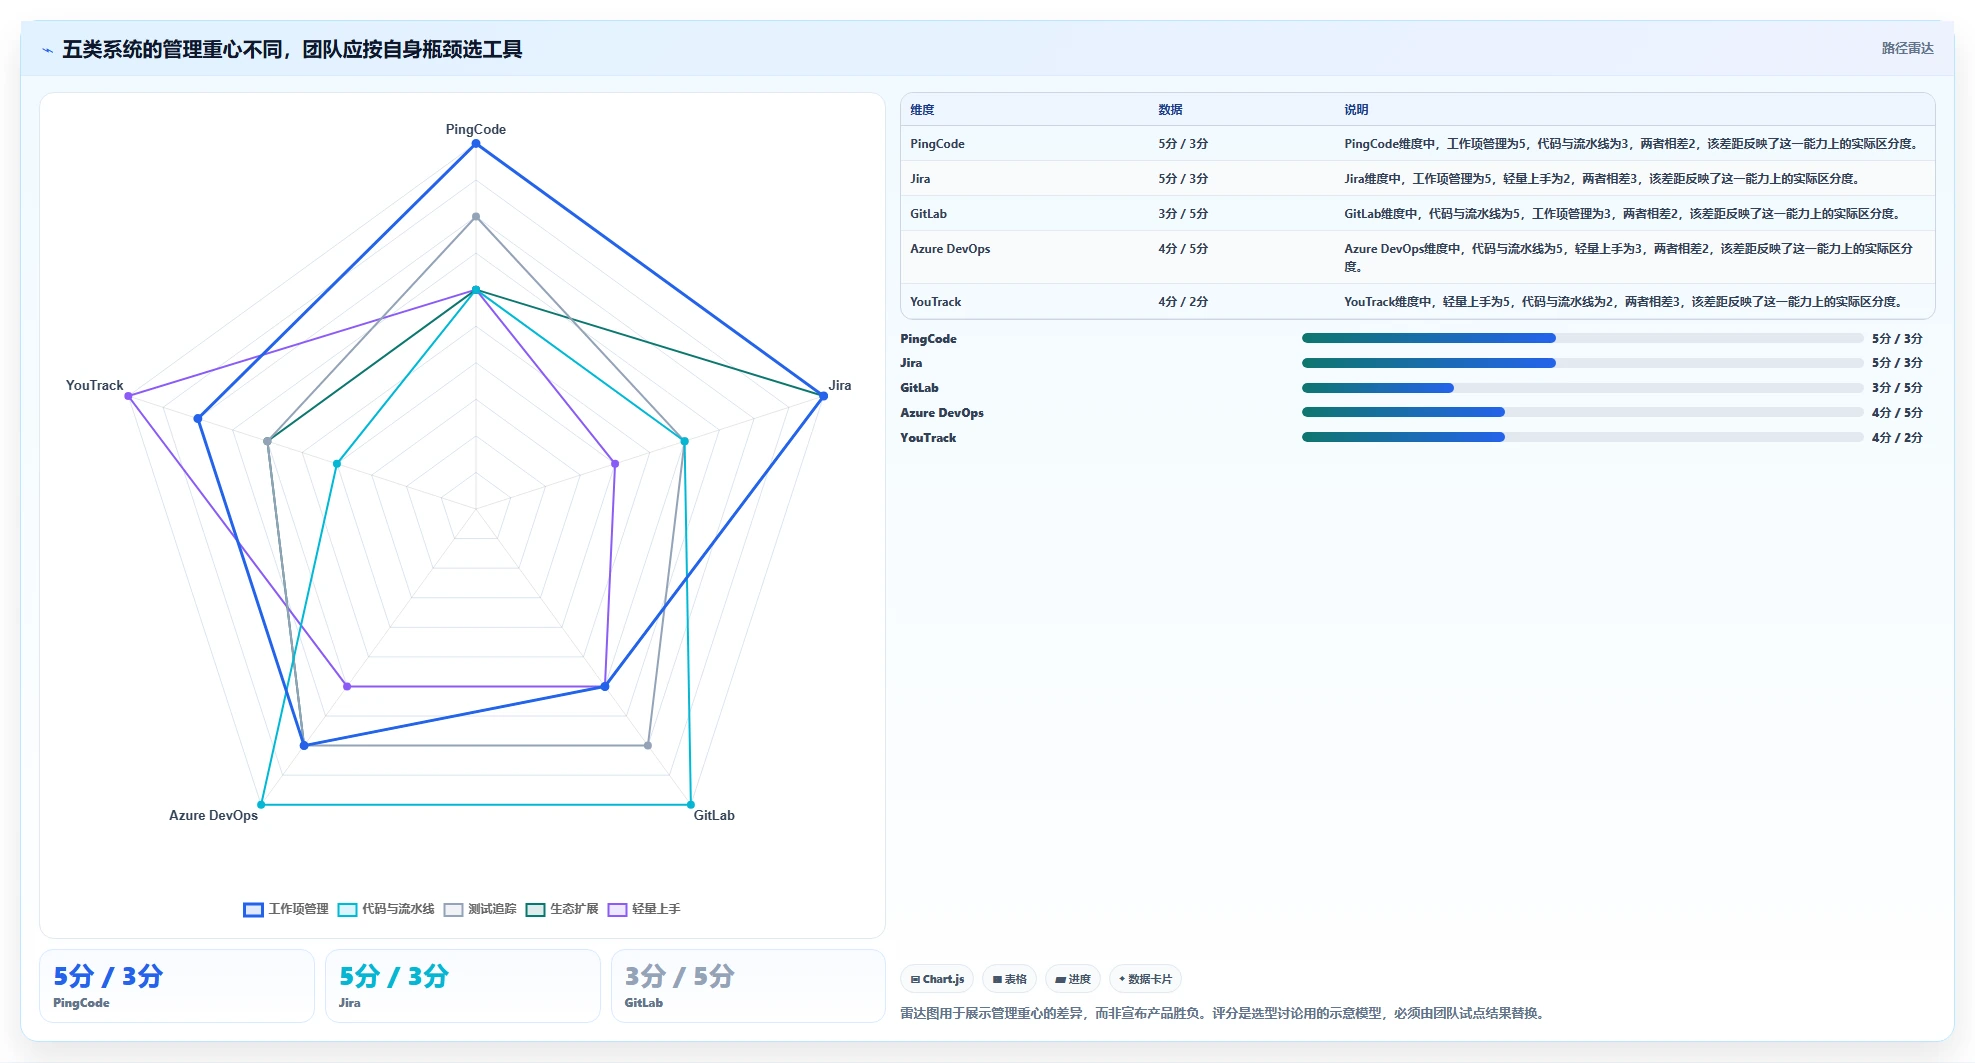This screenshot has width=1975, height=1063.
Task: Click the PingCode progress bar
Action: click(1582, 338)
